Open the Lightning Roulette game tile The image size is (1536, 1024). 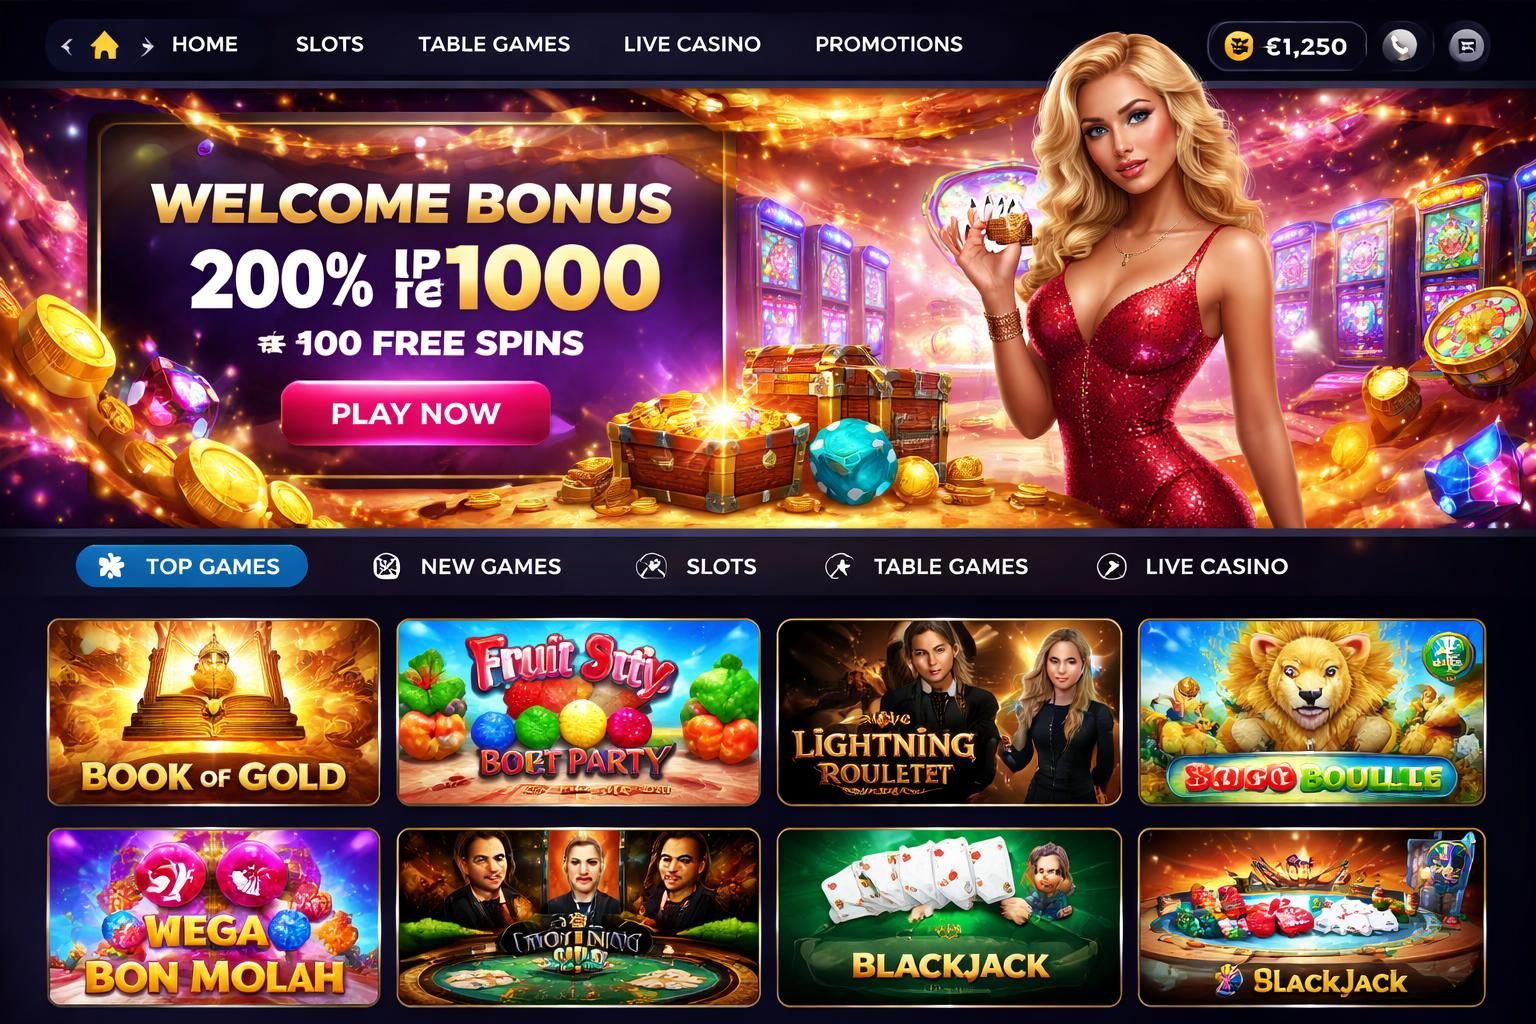click(x=949, y=712)
